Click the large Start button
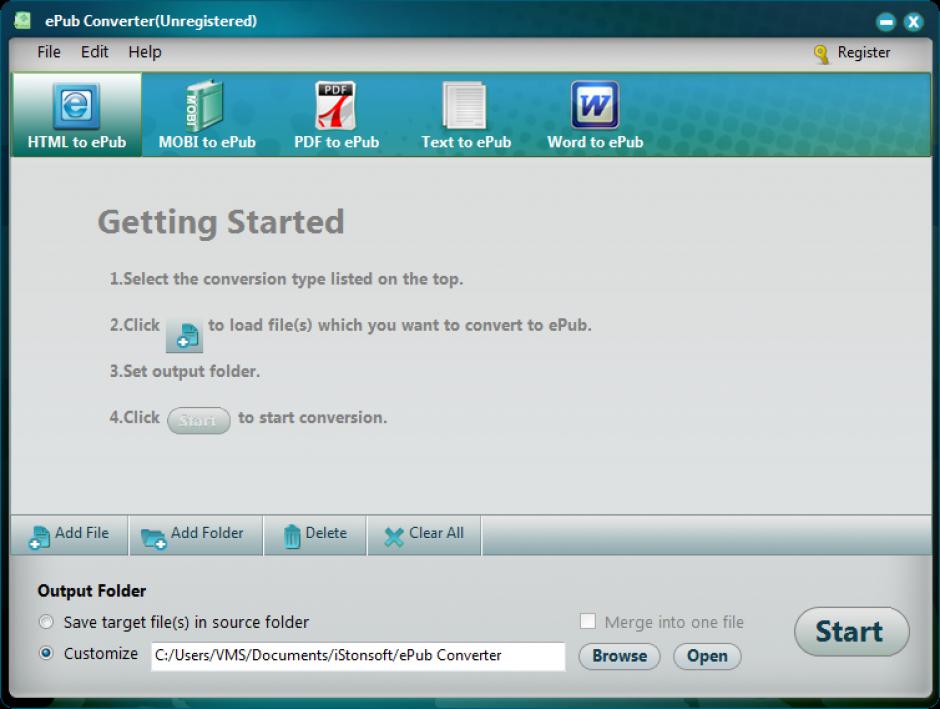This screenshot has width=940, height=709. click(851, 632)
